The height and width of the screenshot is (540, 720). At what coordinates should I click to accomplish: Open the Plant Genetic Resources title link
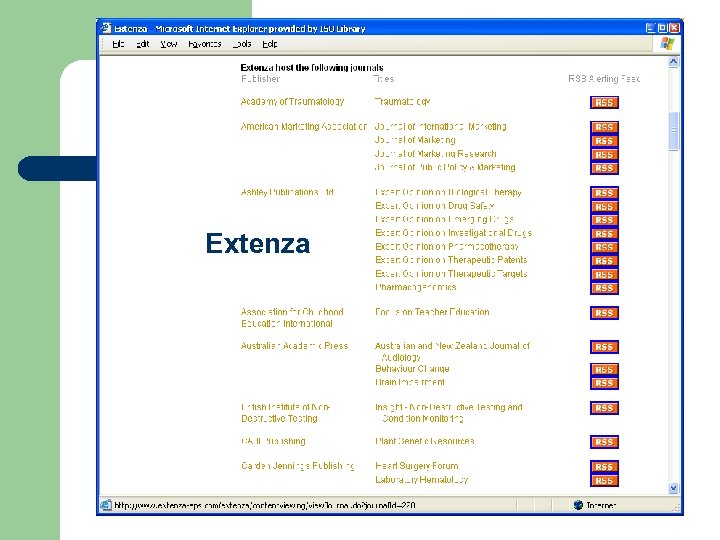424,441
